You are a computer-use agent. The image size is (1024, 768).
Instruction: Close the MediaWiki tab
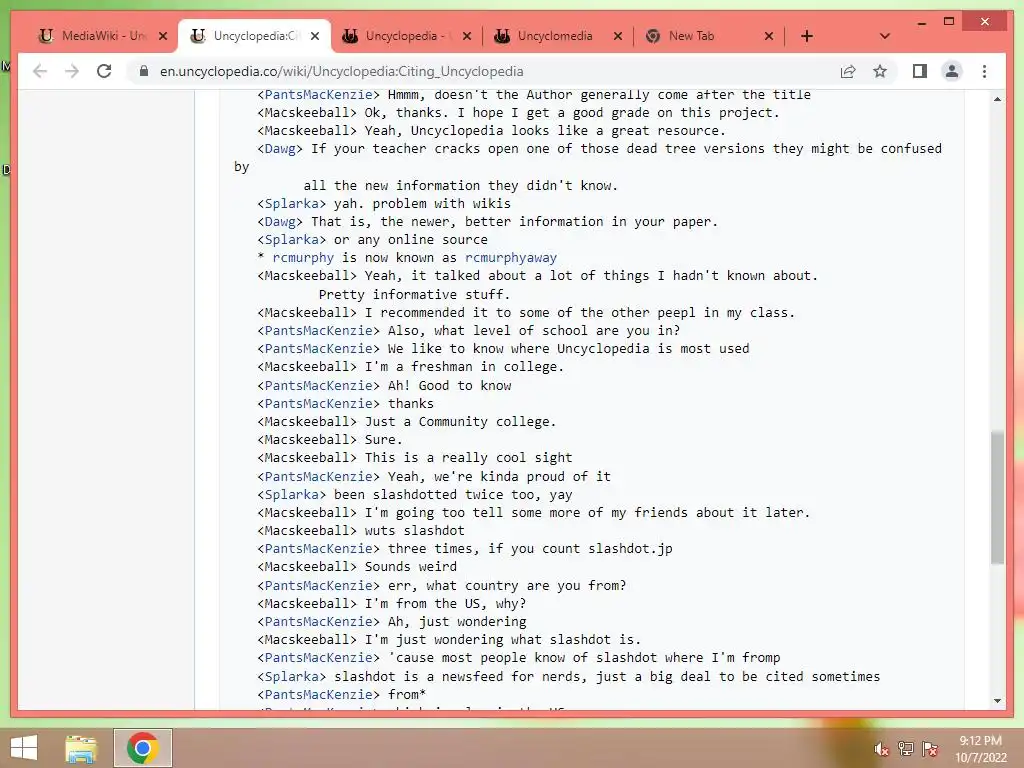(163, 36)
